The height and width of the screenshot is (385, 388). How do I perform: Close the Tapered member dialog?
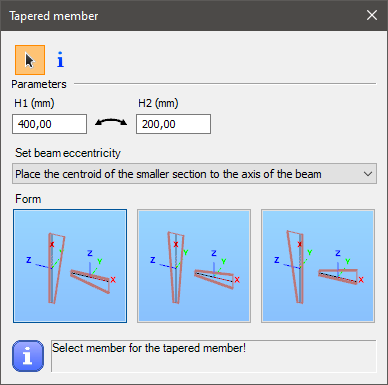click(x=372, y=15)
